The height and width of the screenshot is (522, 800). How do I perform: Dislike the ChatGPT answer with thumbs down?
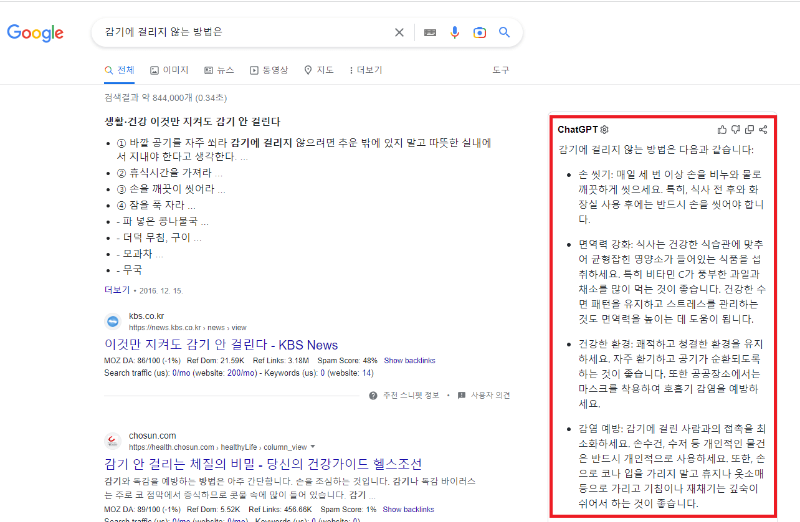click(x=735, y=130)
